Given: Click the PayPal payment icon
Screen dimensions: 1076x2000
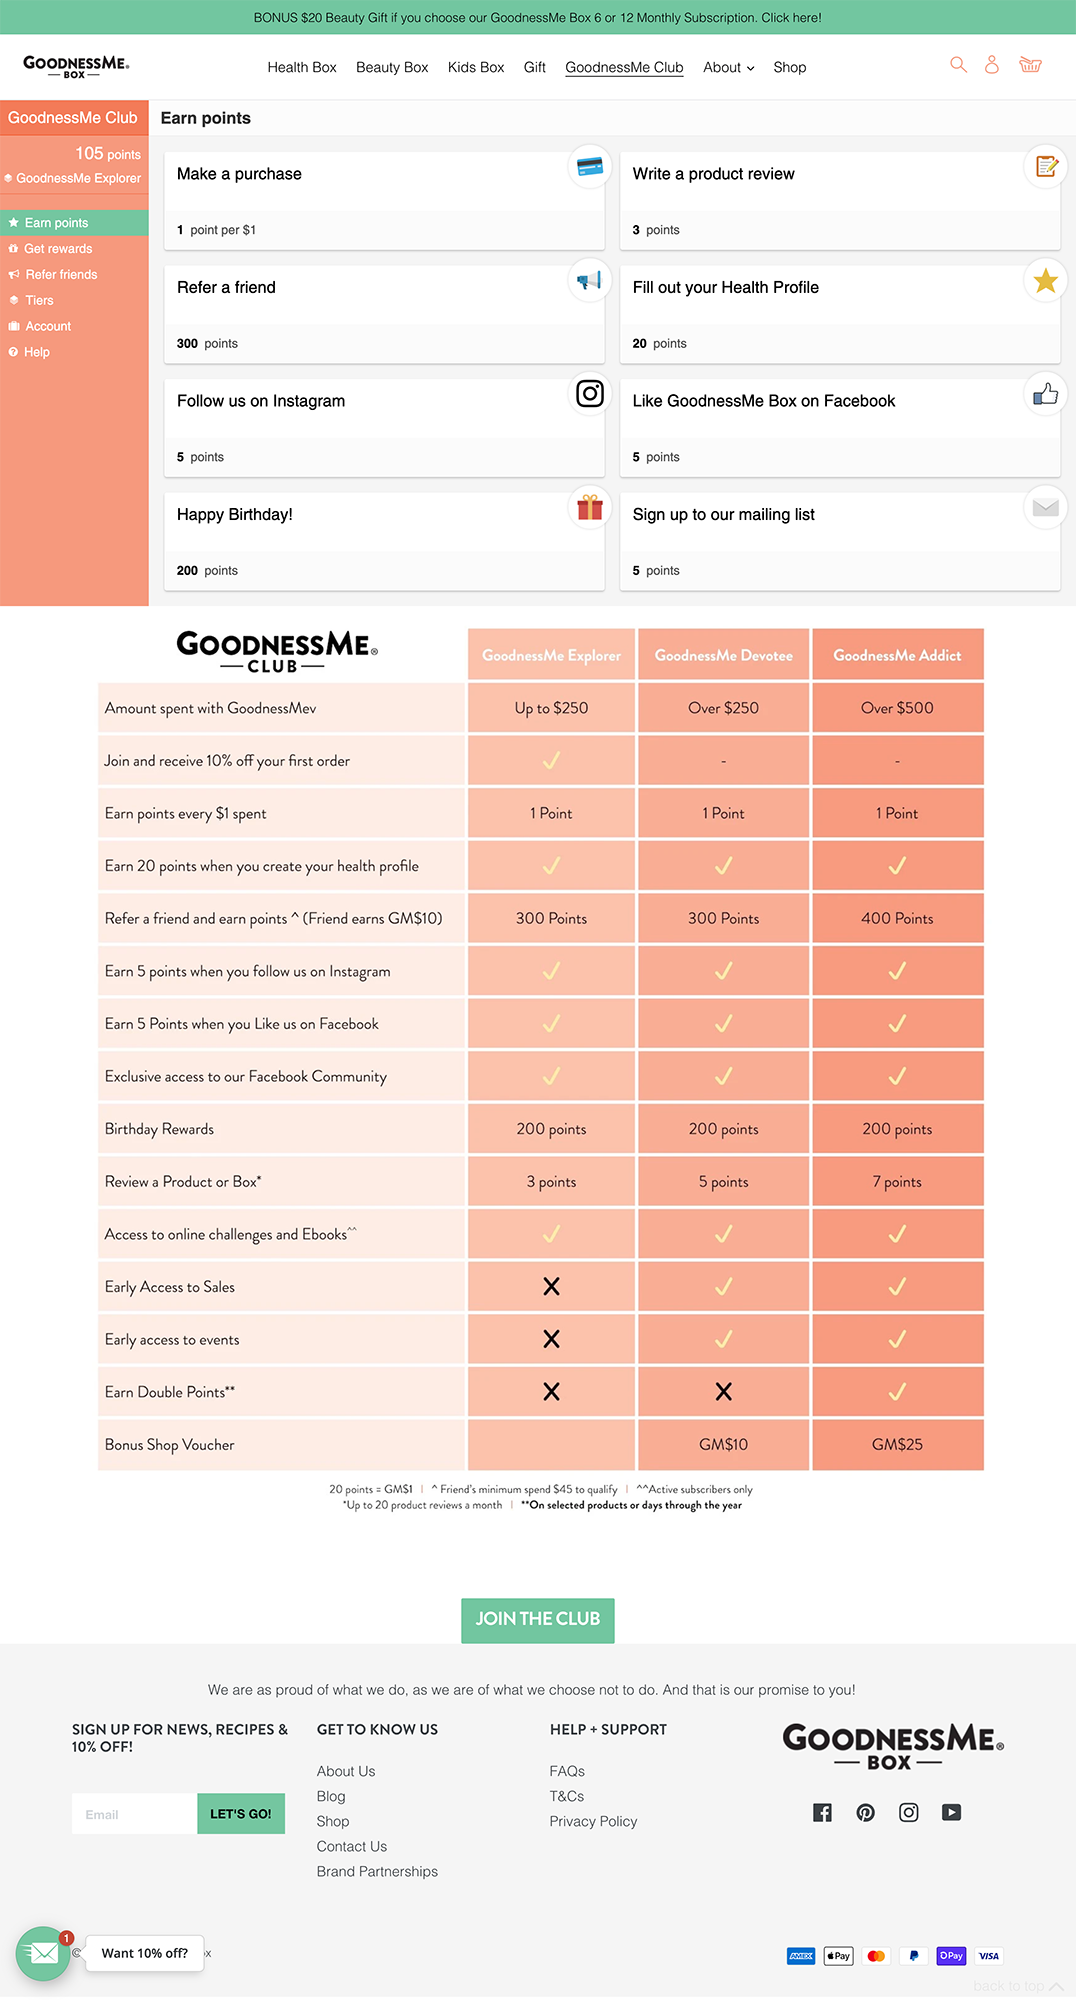Looking at the screenshot, I should [x=913, y=1956].
